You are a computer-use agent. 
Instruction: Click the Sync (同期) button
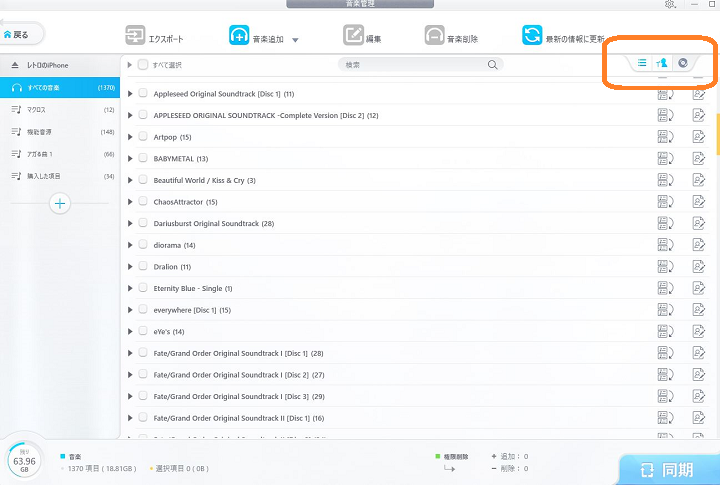669,469
